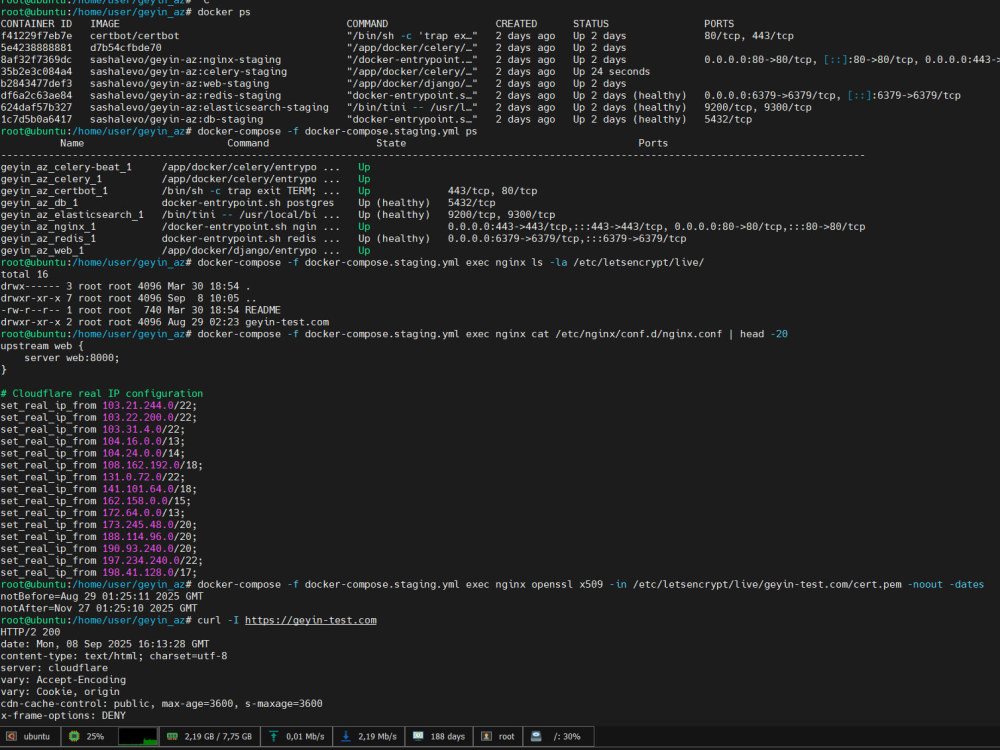The height and width of the screenshot is (750, 1000).
Task: Click the geyin_az_certbot_1 service name
Action: coord(54,191)
